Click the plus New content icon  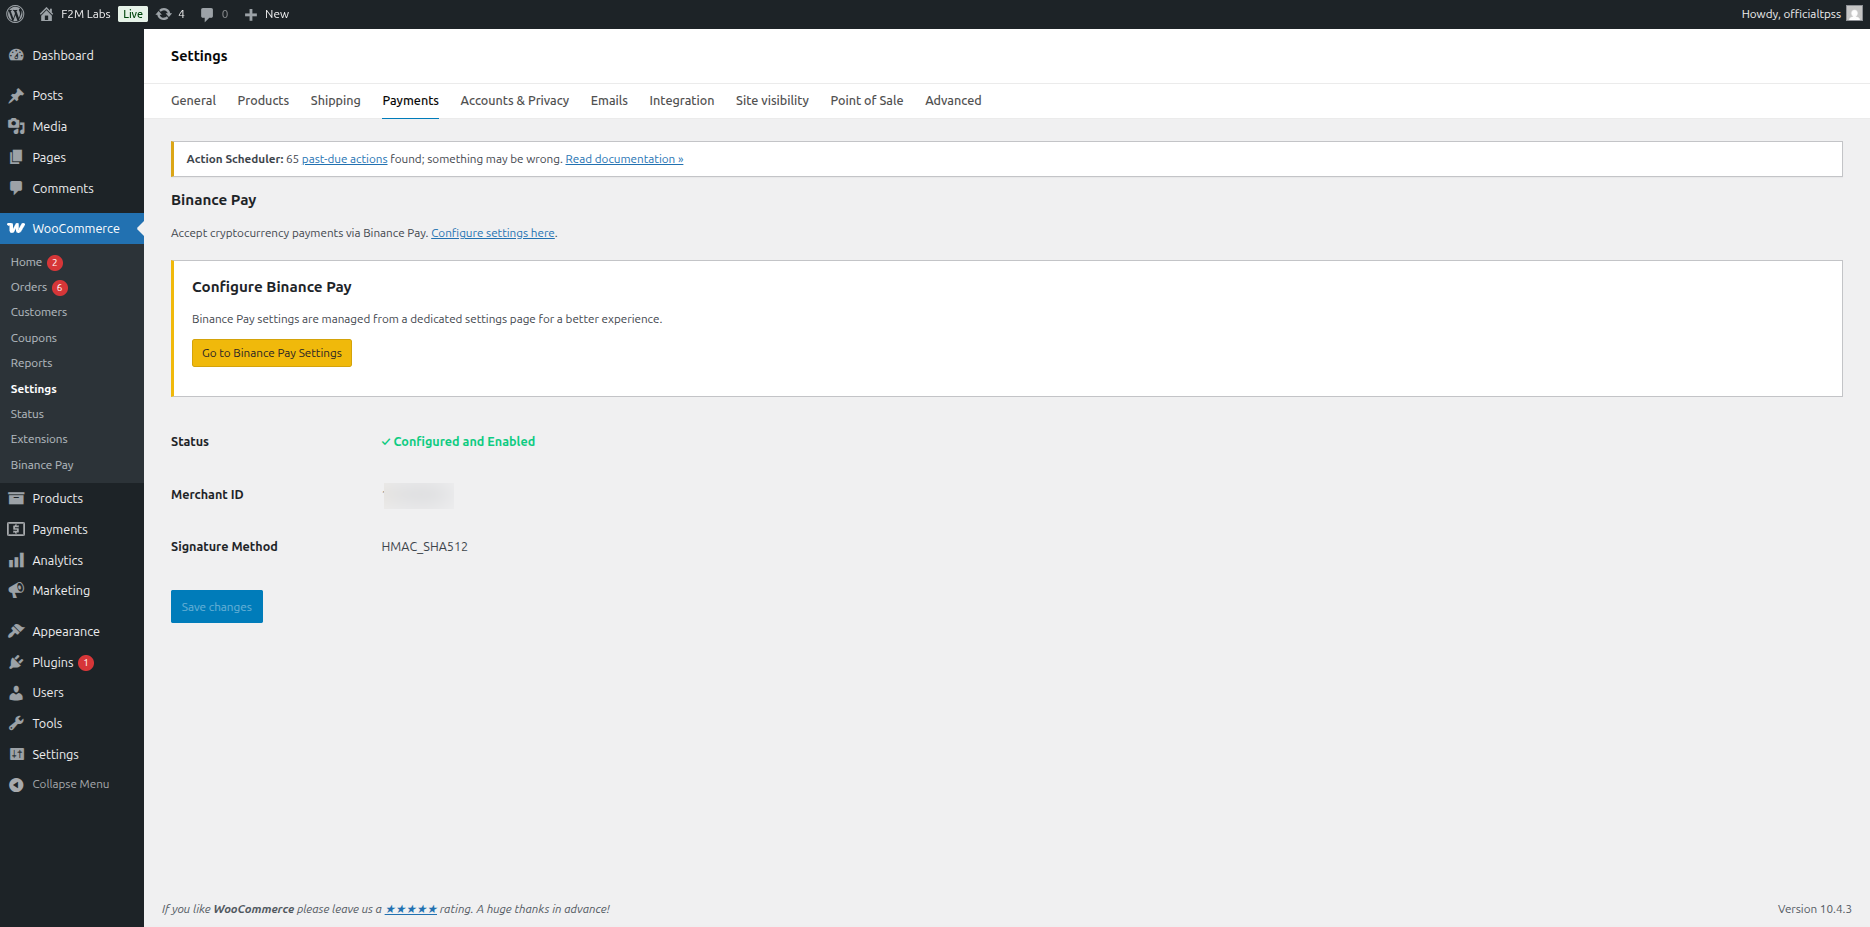pyautogui.click(x=251, y=14)
